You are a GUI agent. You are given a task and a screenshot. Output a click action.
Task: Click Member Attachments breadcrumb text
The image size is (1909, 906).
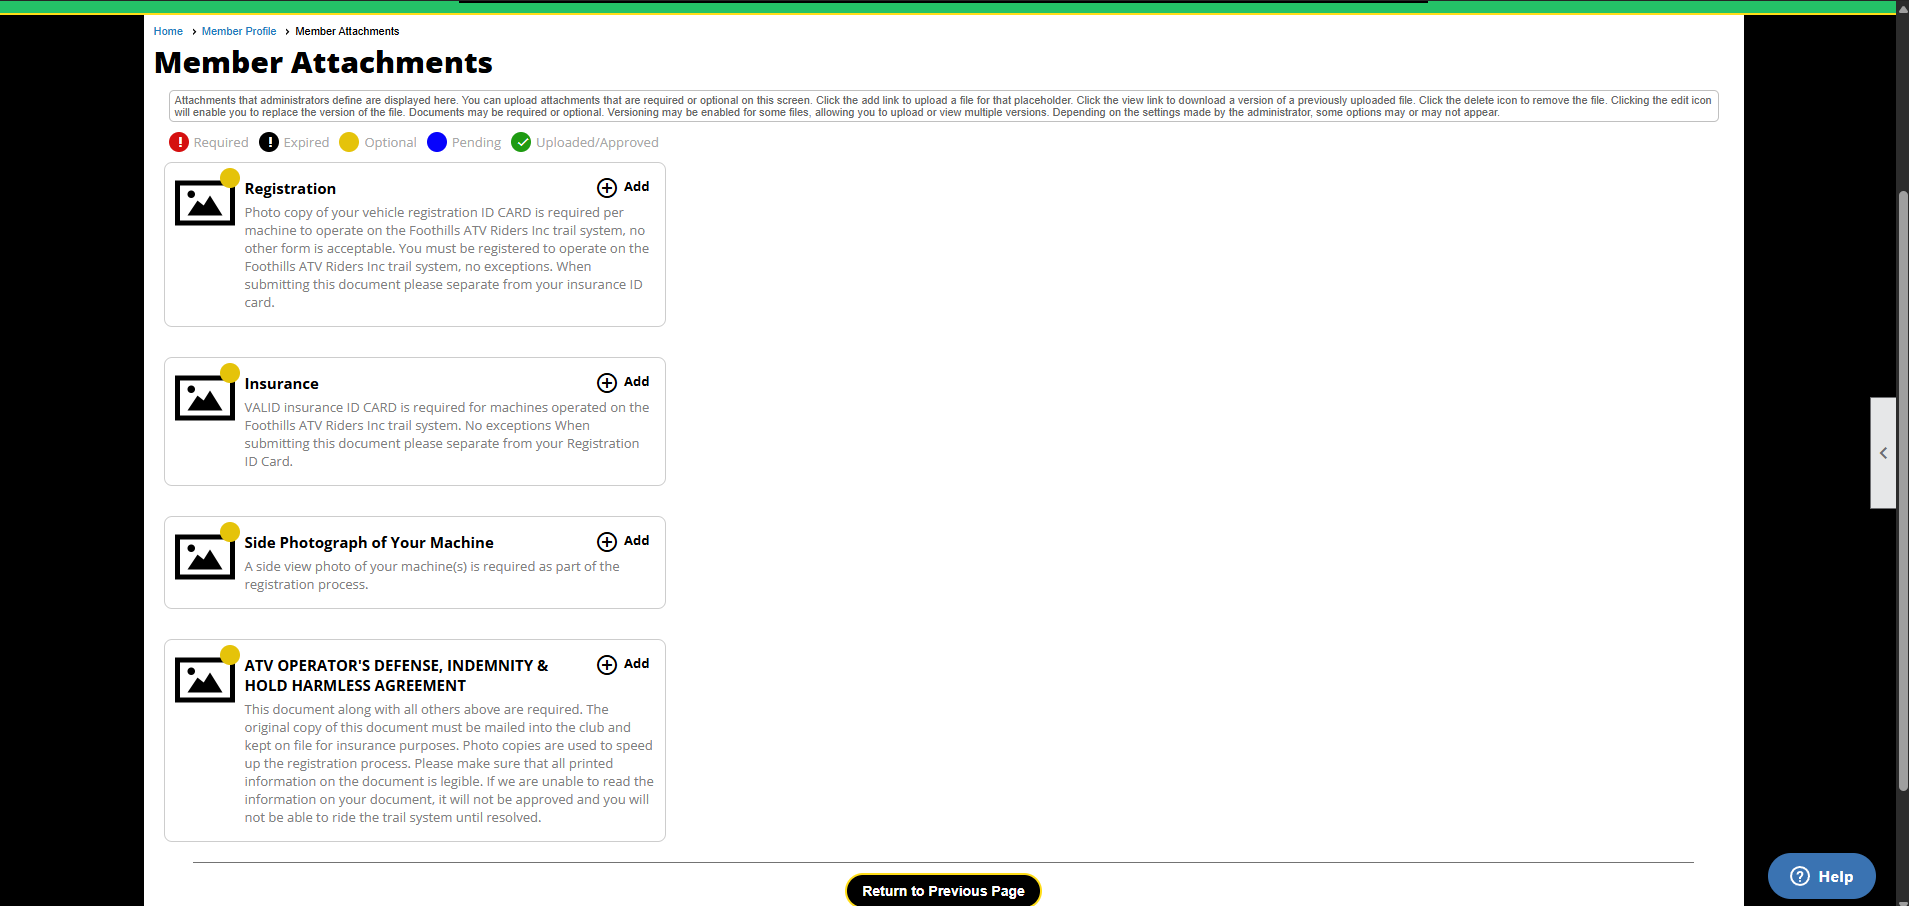tap(347, 31)
